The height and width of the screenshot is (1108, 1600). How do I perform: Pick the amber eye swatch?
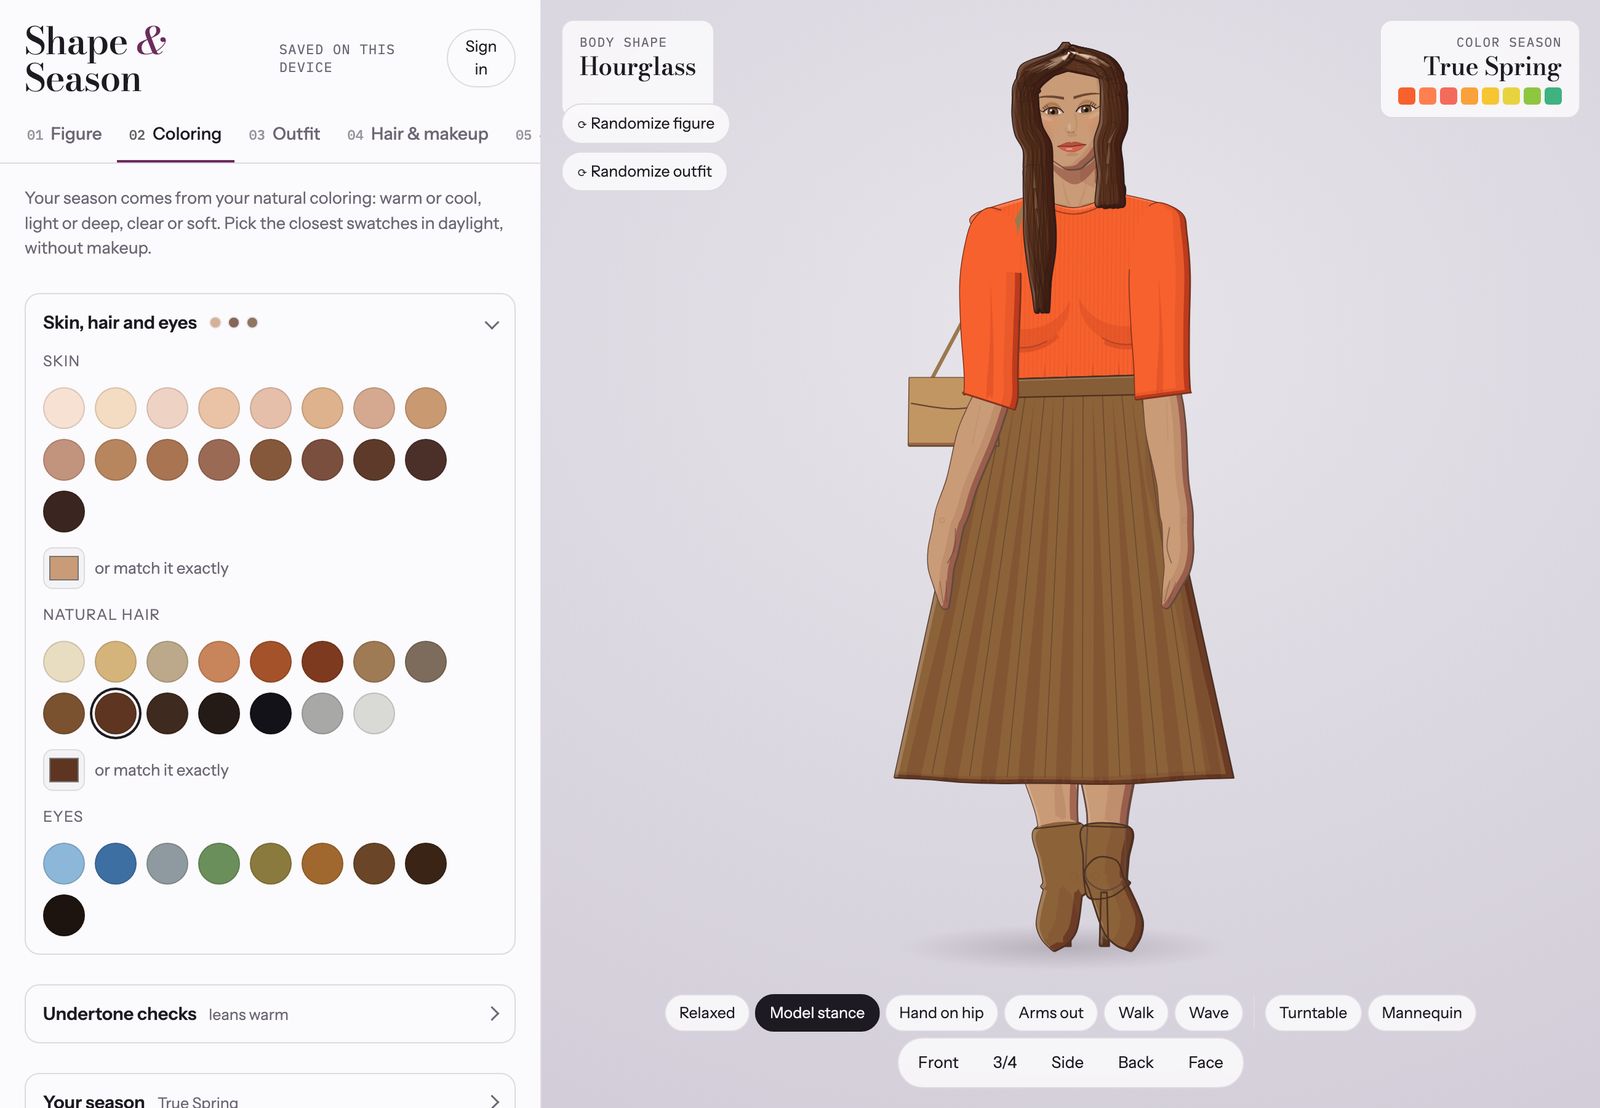tap(323, 864)
